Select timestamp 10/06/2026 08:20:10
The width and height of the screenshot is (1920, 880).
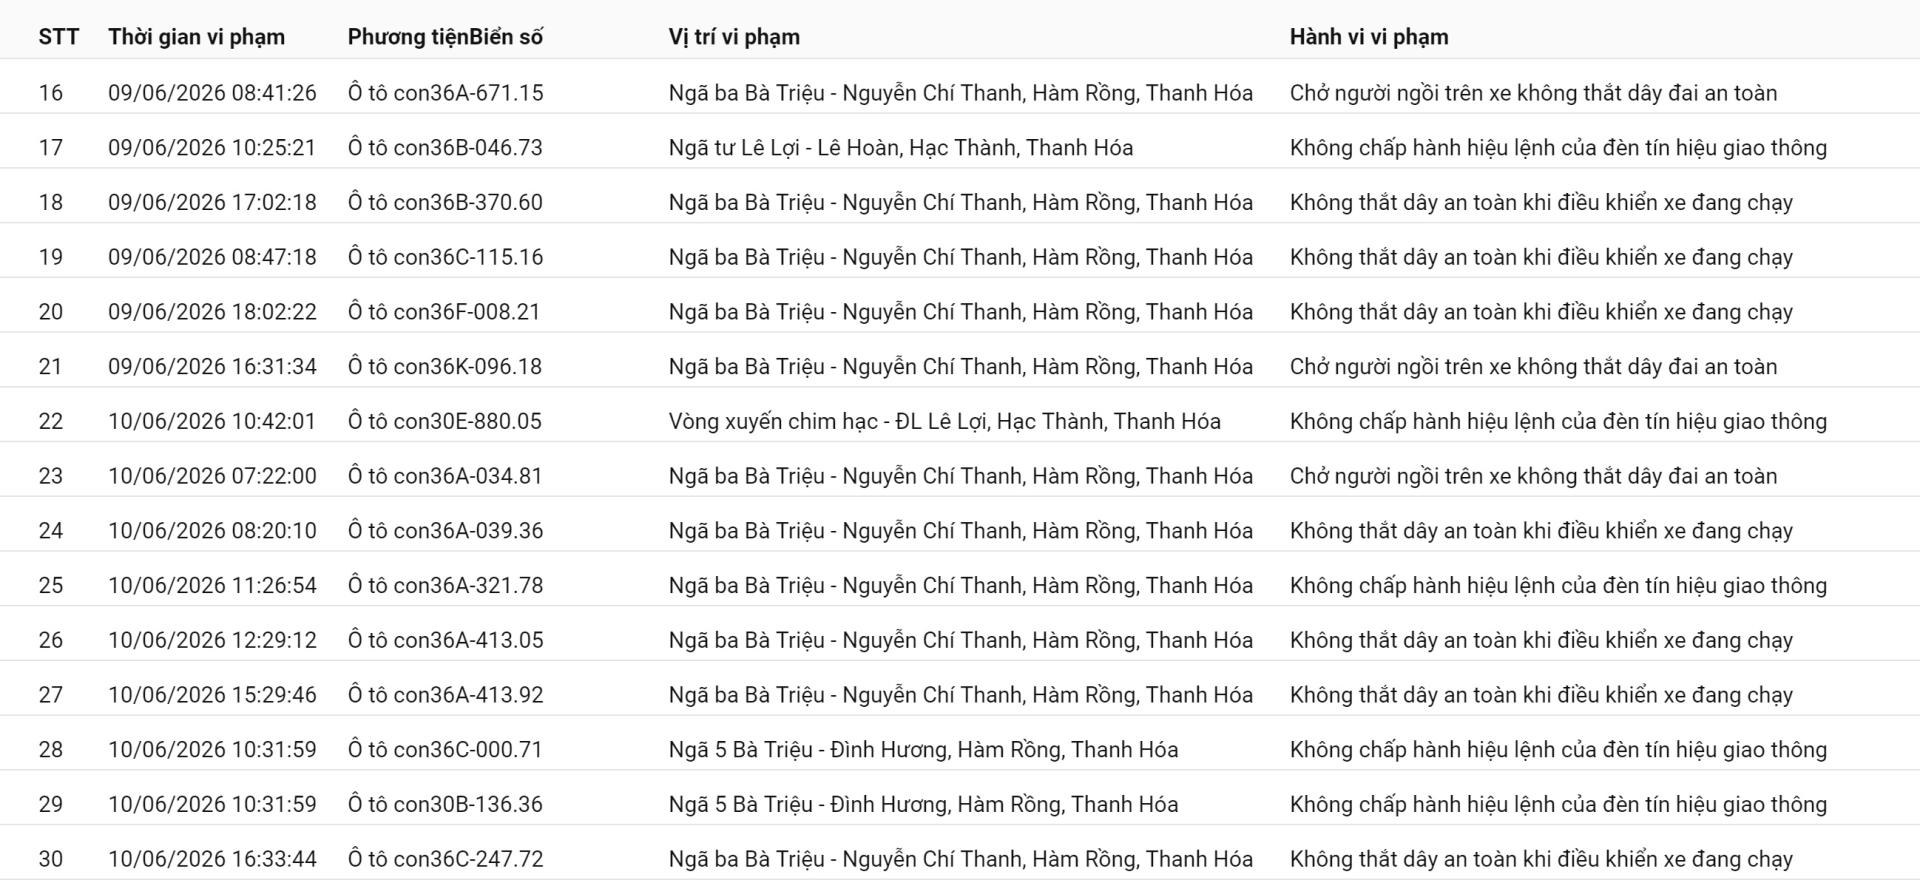pos(212,531)
